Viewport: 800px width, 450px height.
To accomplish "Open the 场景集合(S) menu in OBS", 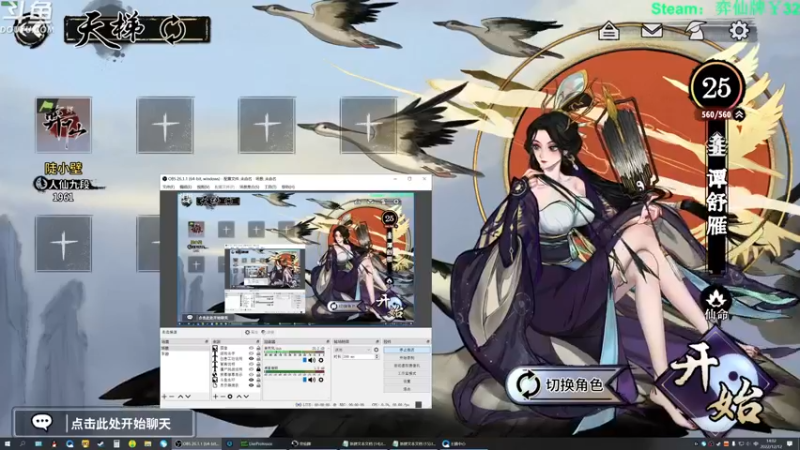I will click(x=249, y=187).
